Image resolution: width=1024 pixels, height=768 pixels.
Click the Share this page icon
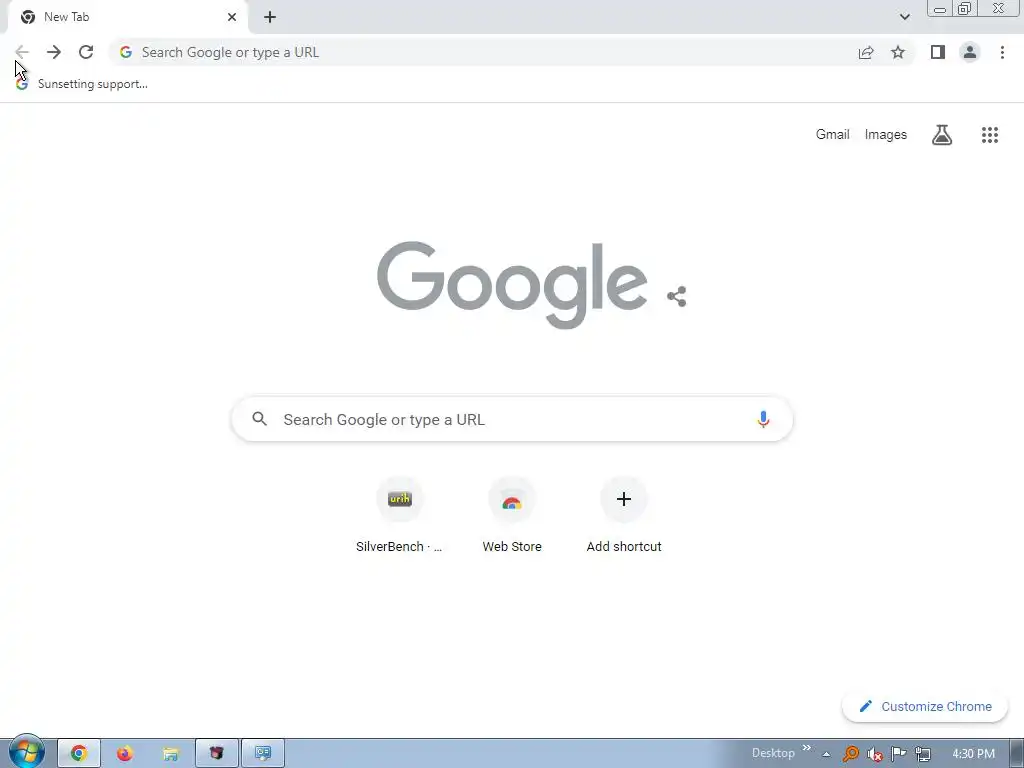[866, 52]
